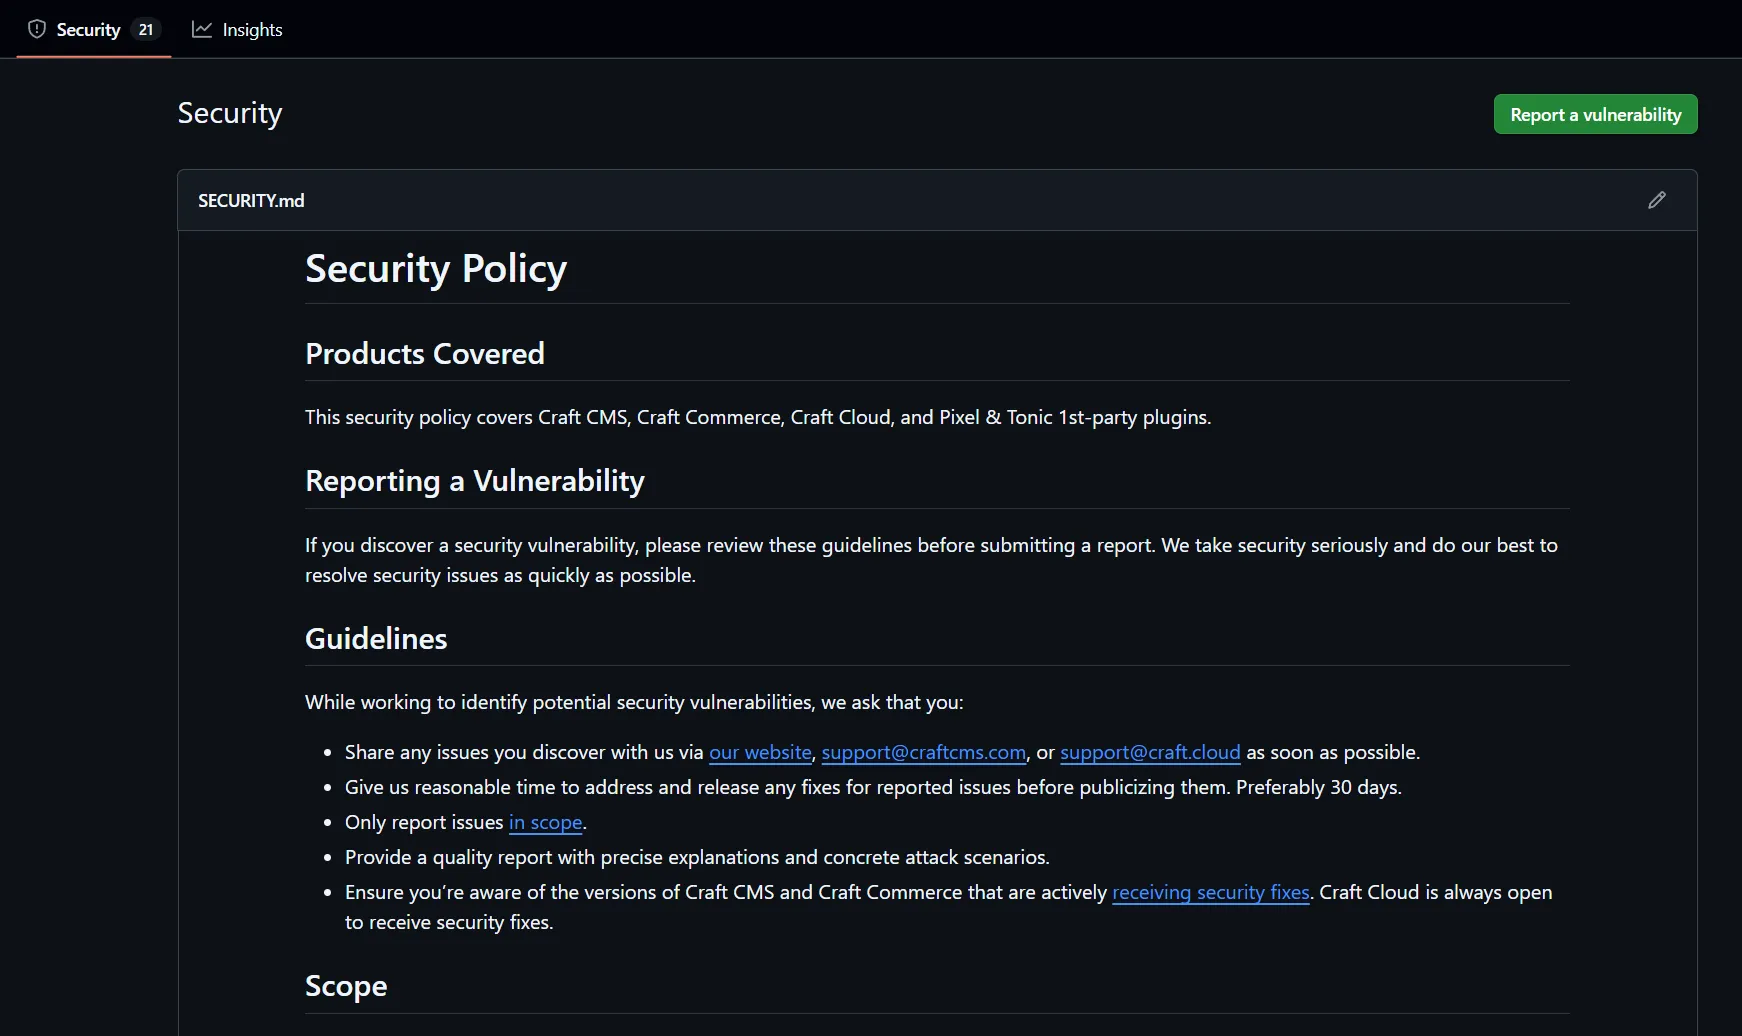
Task: Click the bullet 'Provide a quality report'
Action: click(697, 857)
